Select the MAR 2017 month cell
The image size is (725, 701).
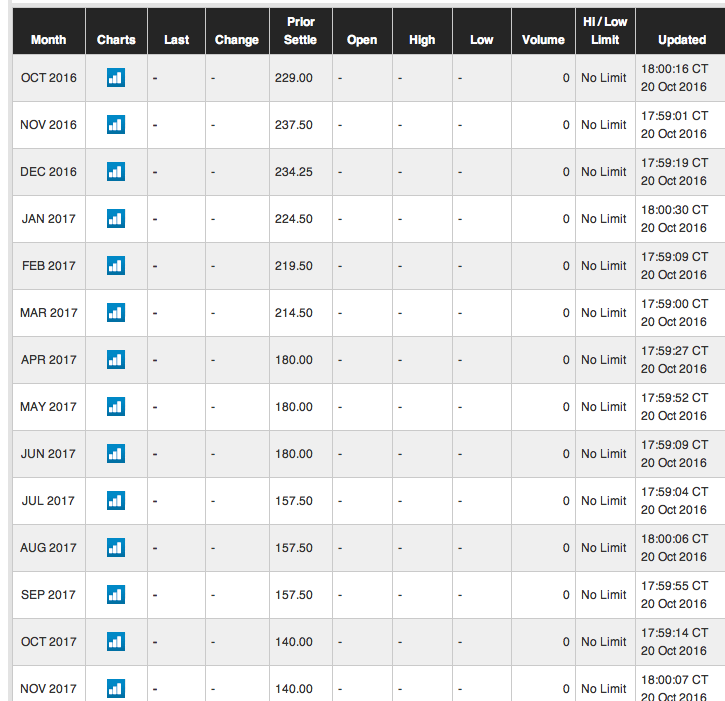(49, 313)
